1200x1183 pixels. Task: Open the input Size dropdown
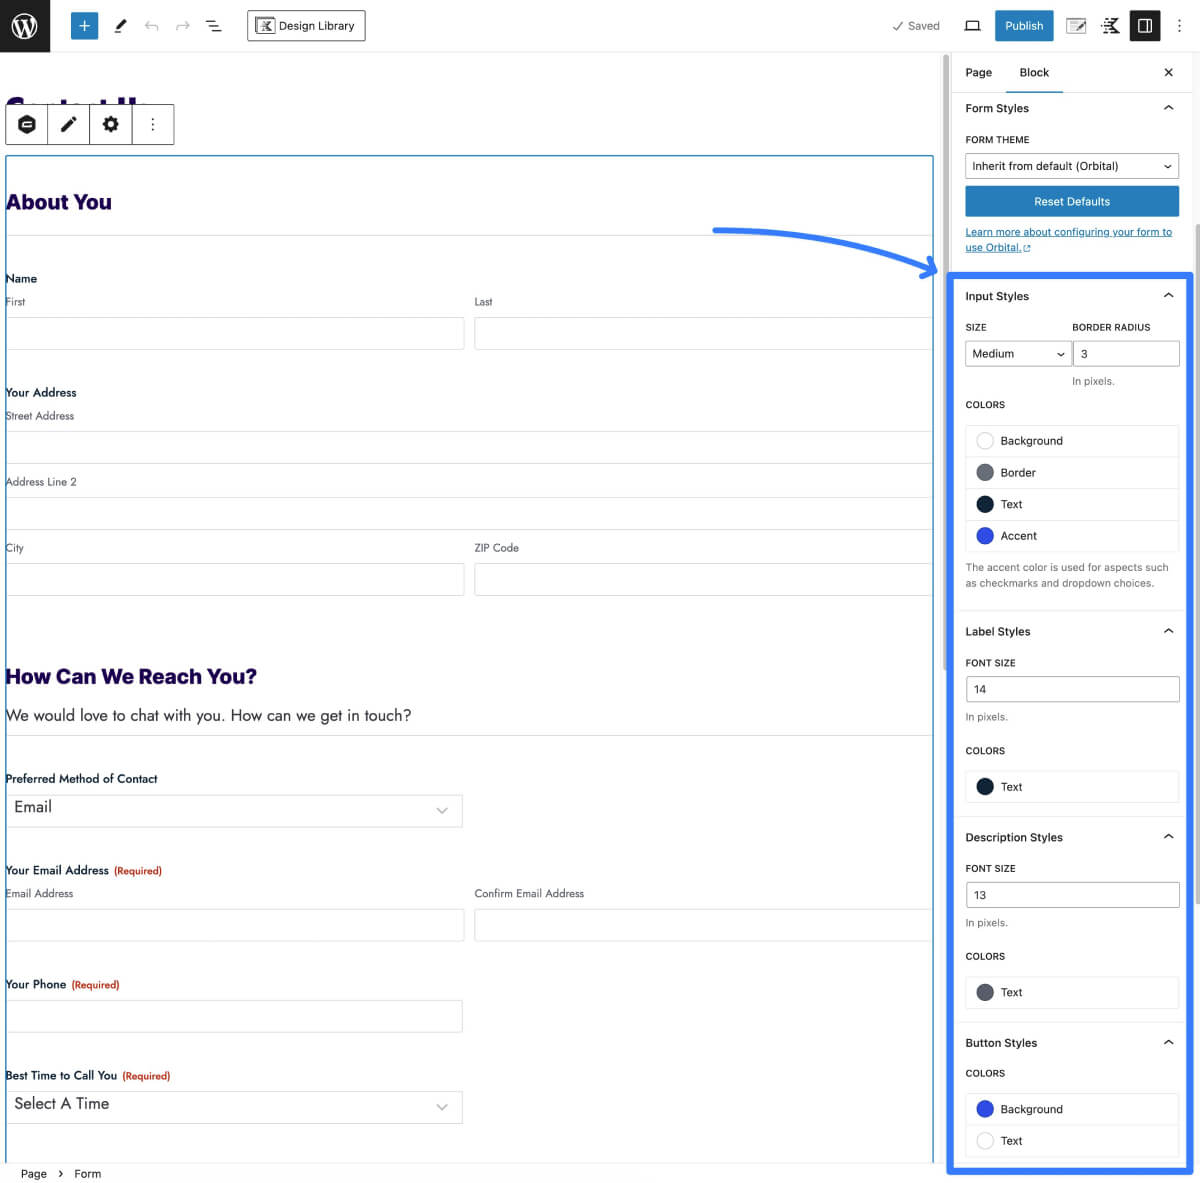point(1018,353)
